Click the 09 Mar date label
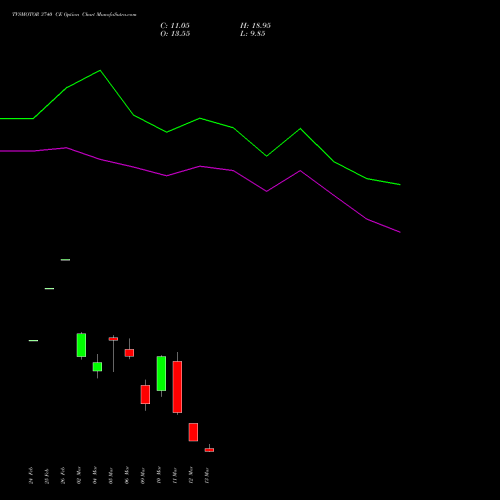Image resolution: width=500 pixels, height=500 pixels. click(143, 476)
